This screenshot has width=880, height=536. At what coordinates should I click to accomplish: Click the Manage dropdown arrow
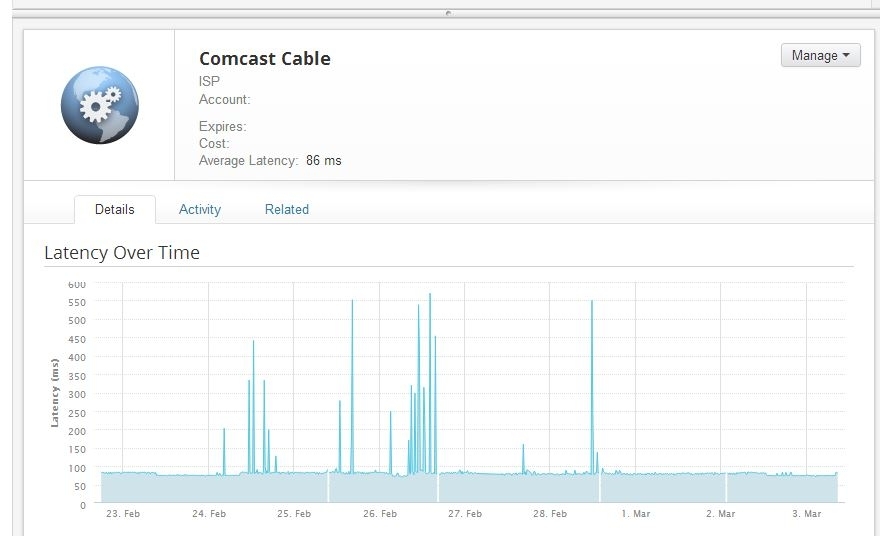pyautogui.click(x=846, y=56)
